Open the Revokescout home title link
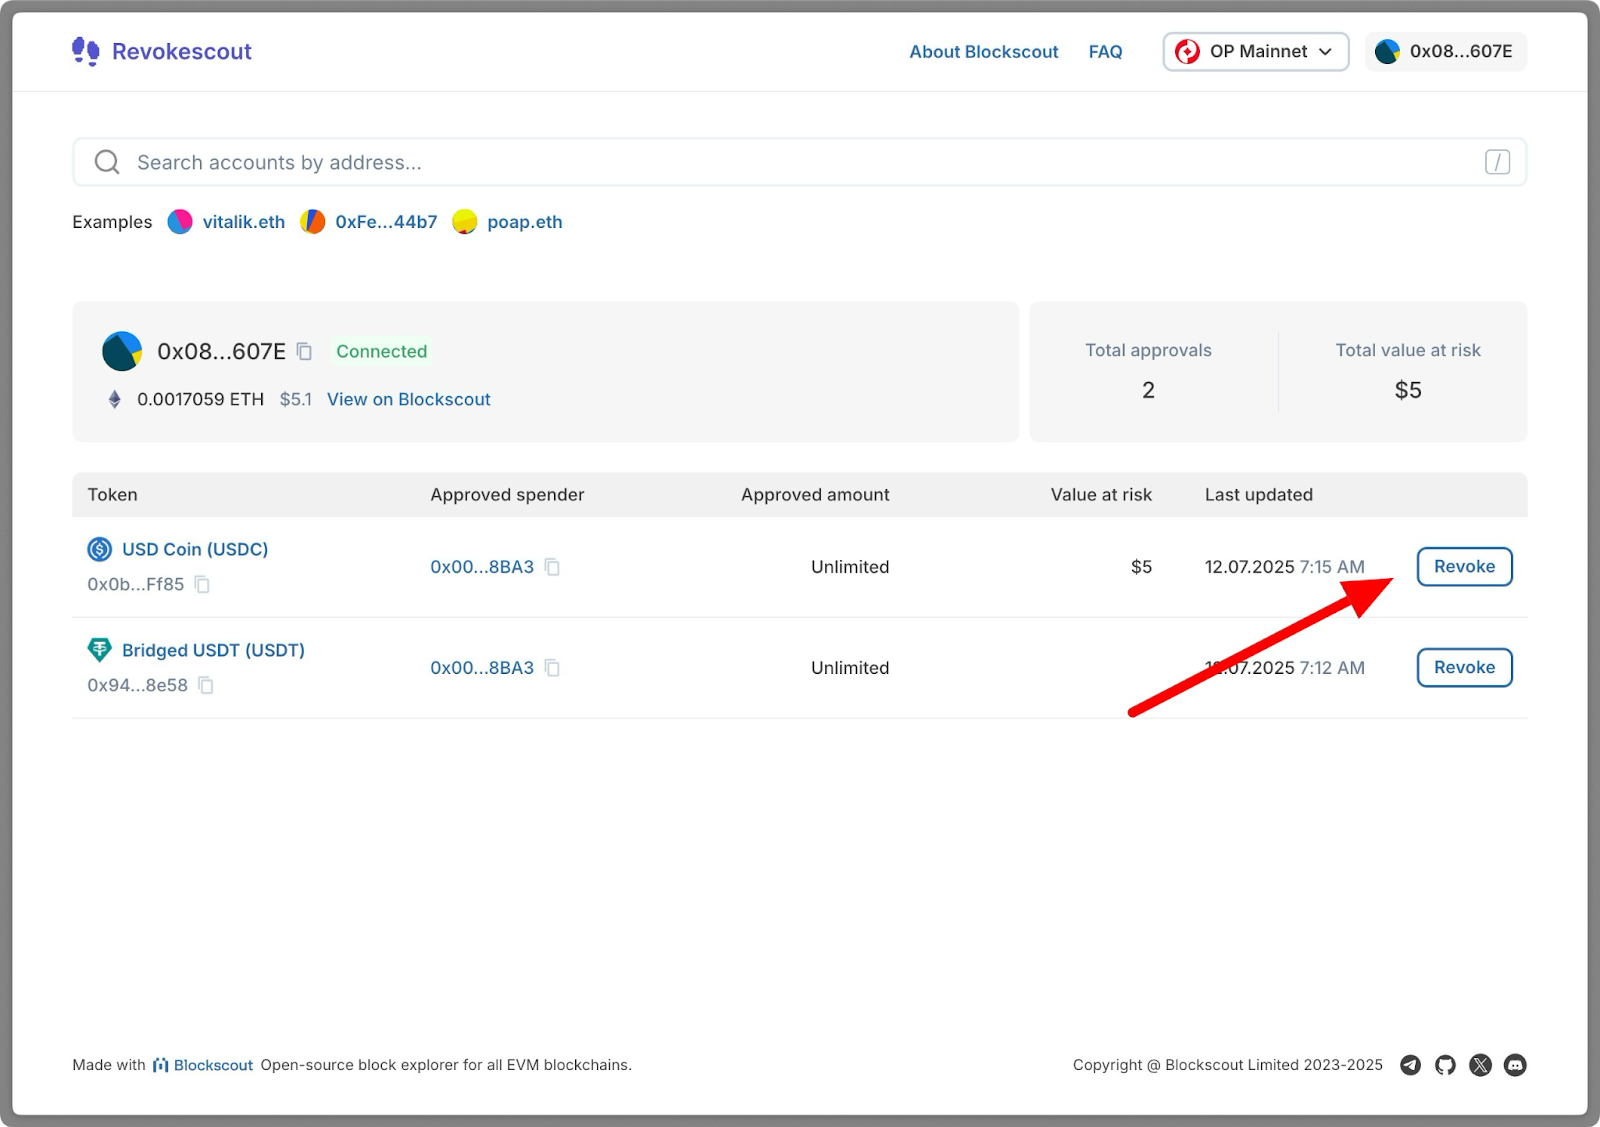 click(x=181, y=51)
